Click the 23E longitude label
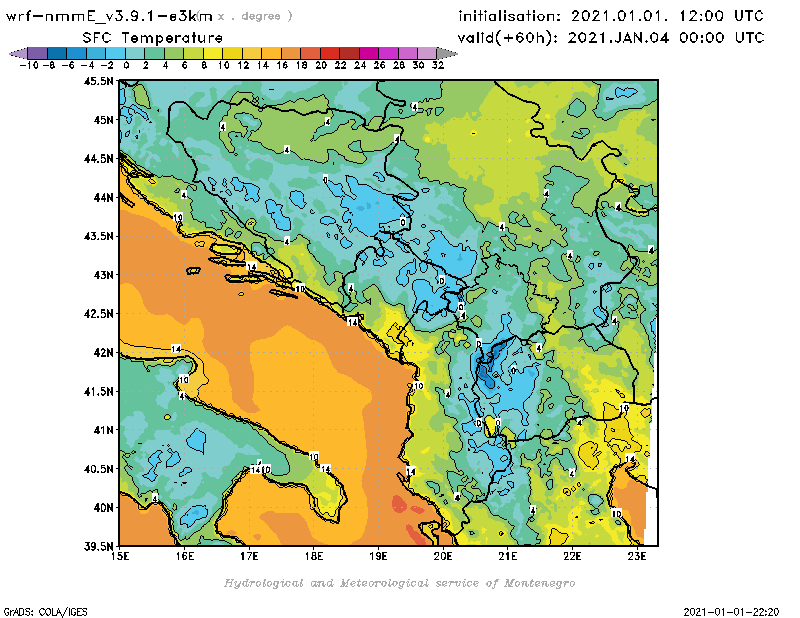 [x=637, y=556]
